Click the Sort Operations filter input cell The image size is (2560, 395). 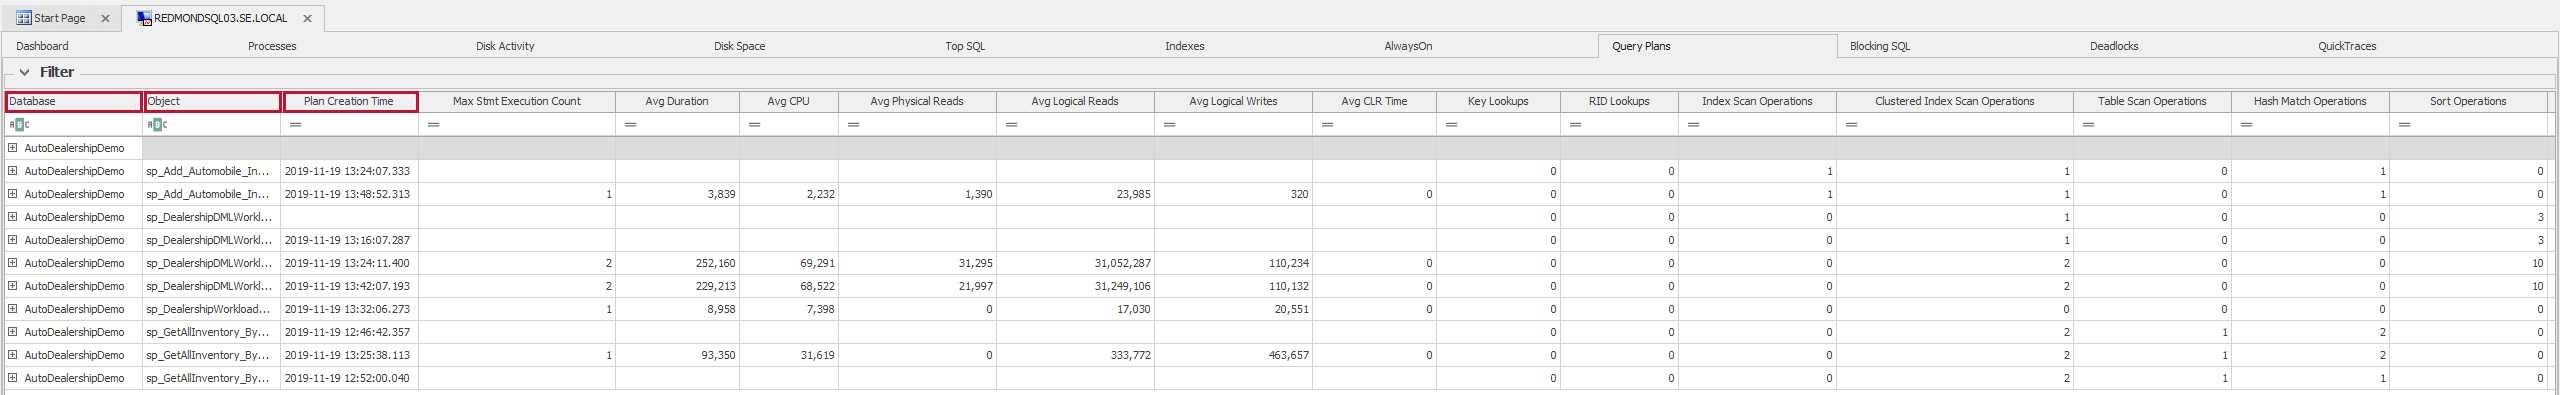(2468, 125)
